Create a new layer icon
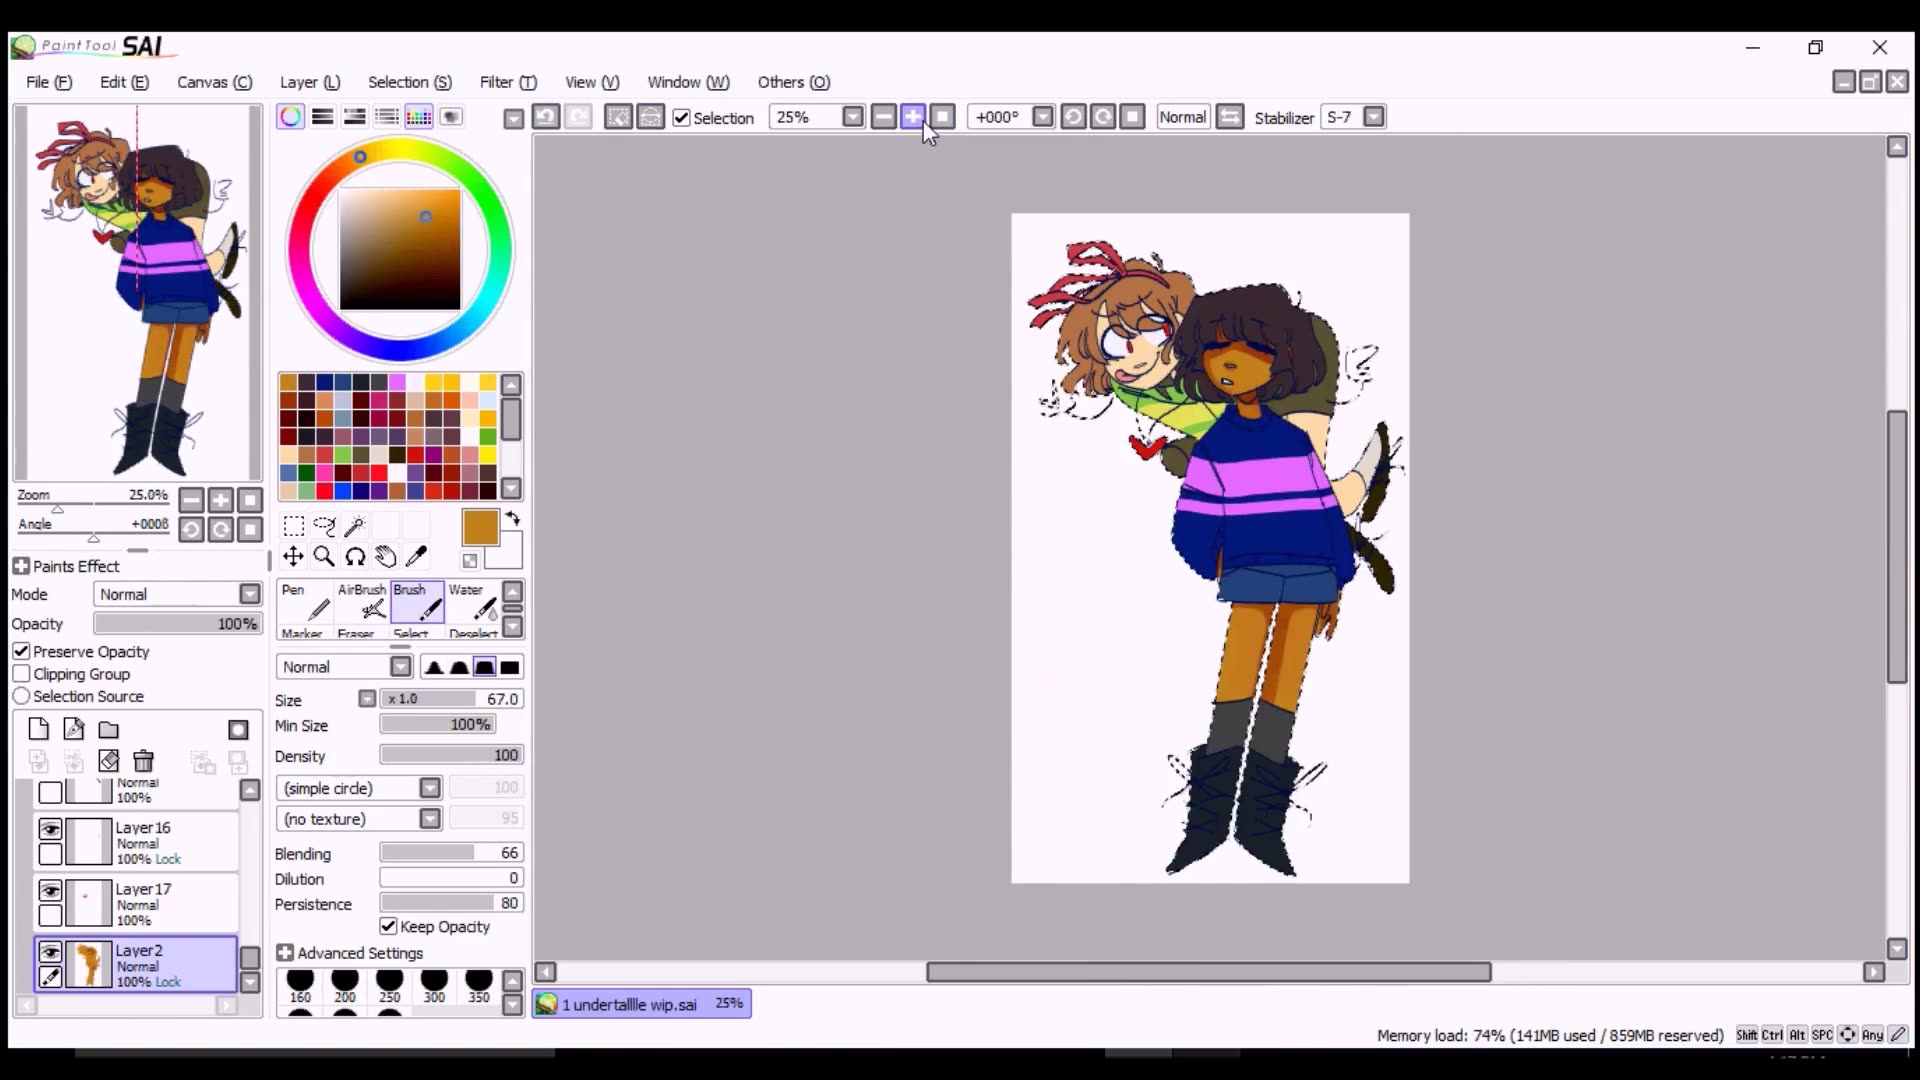The image size is (1920, 1080). (x=38, y=729)
